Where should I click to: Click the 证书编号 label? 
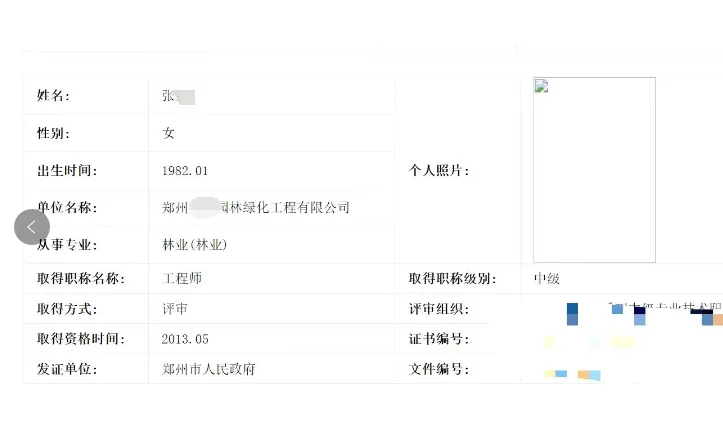coord(439,339)
